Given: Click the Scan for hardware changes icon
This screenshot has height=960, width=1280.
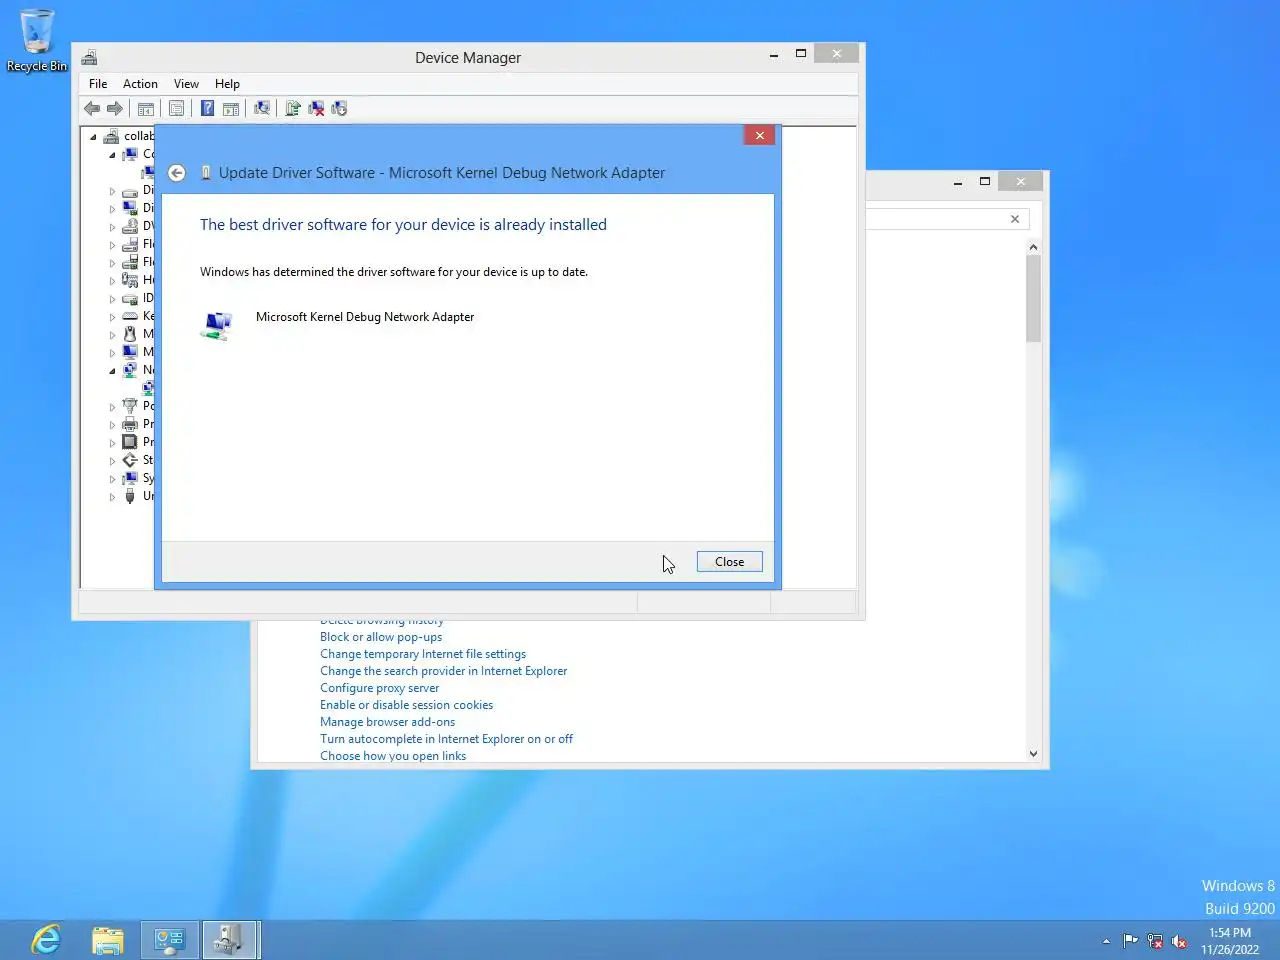Looking at the screenshot, I should click(x=262, y=108).
